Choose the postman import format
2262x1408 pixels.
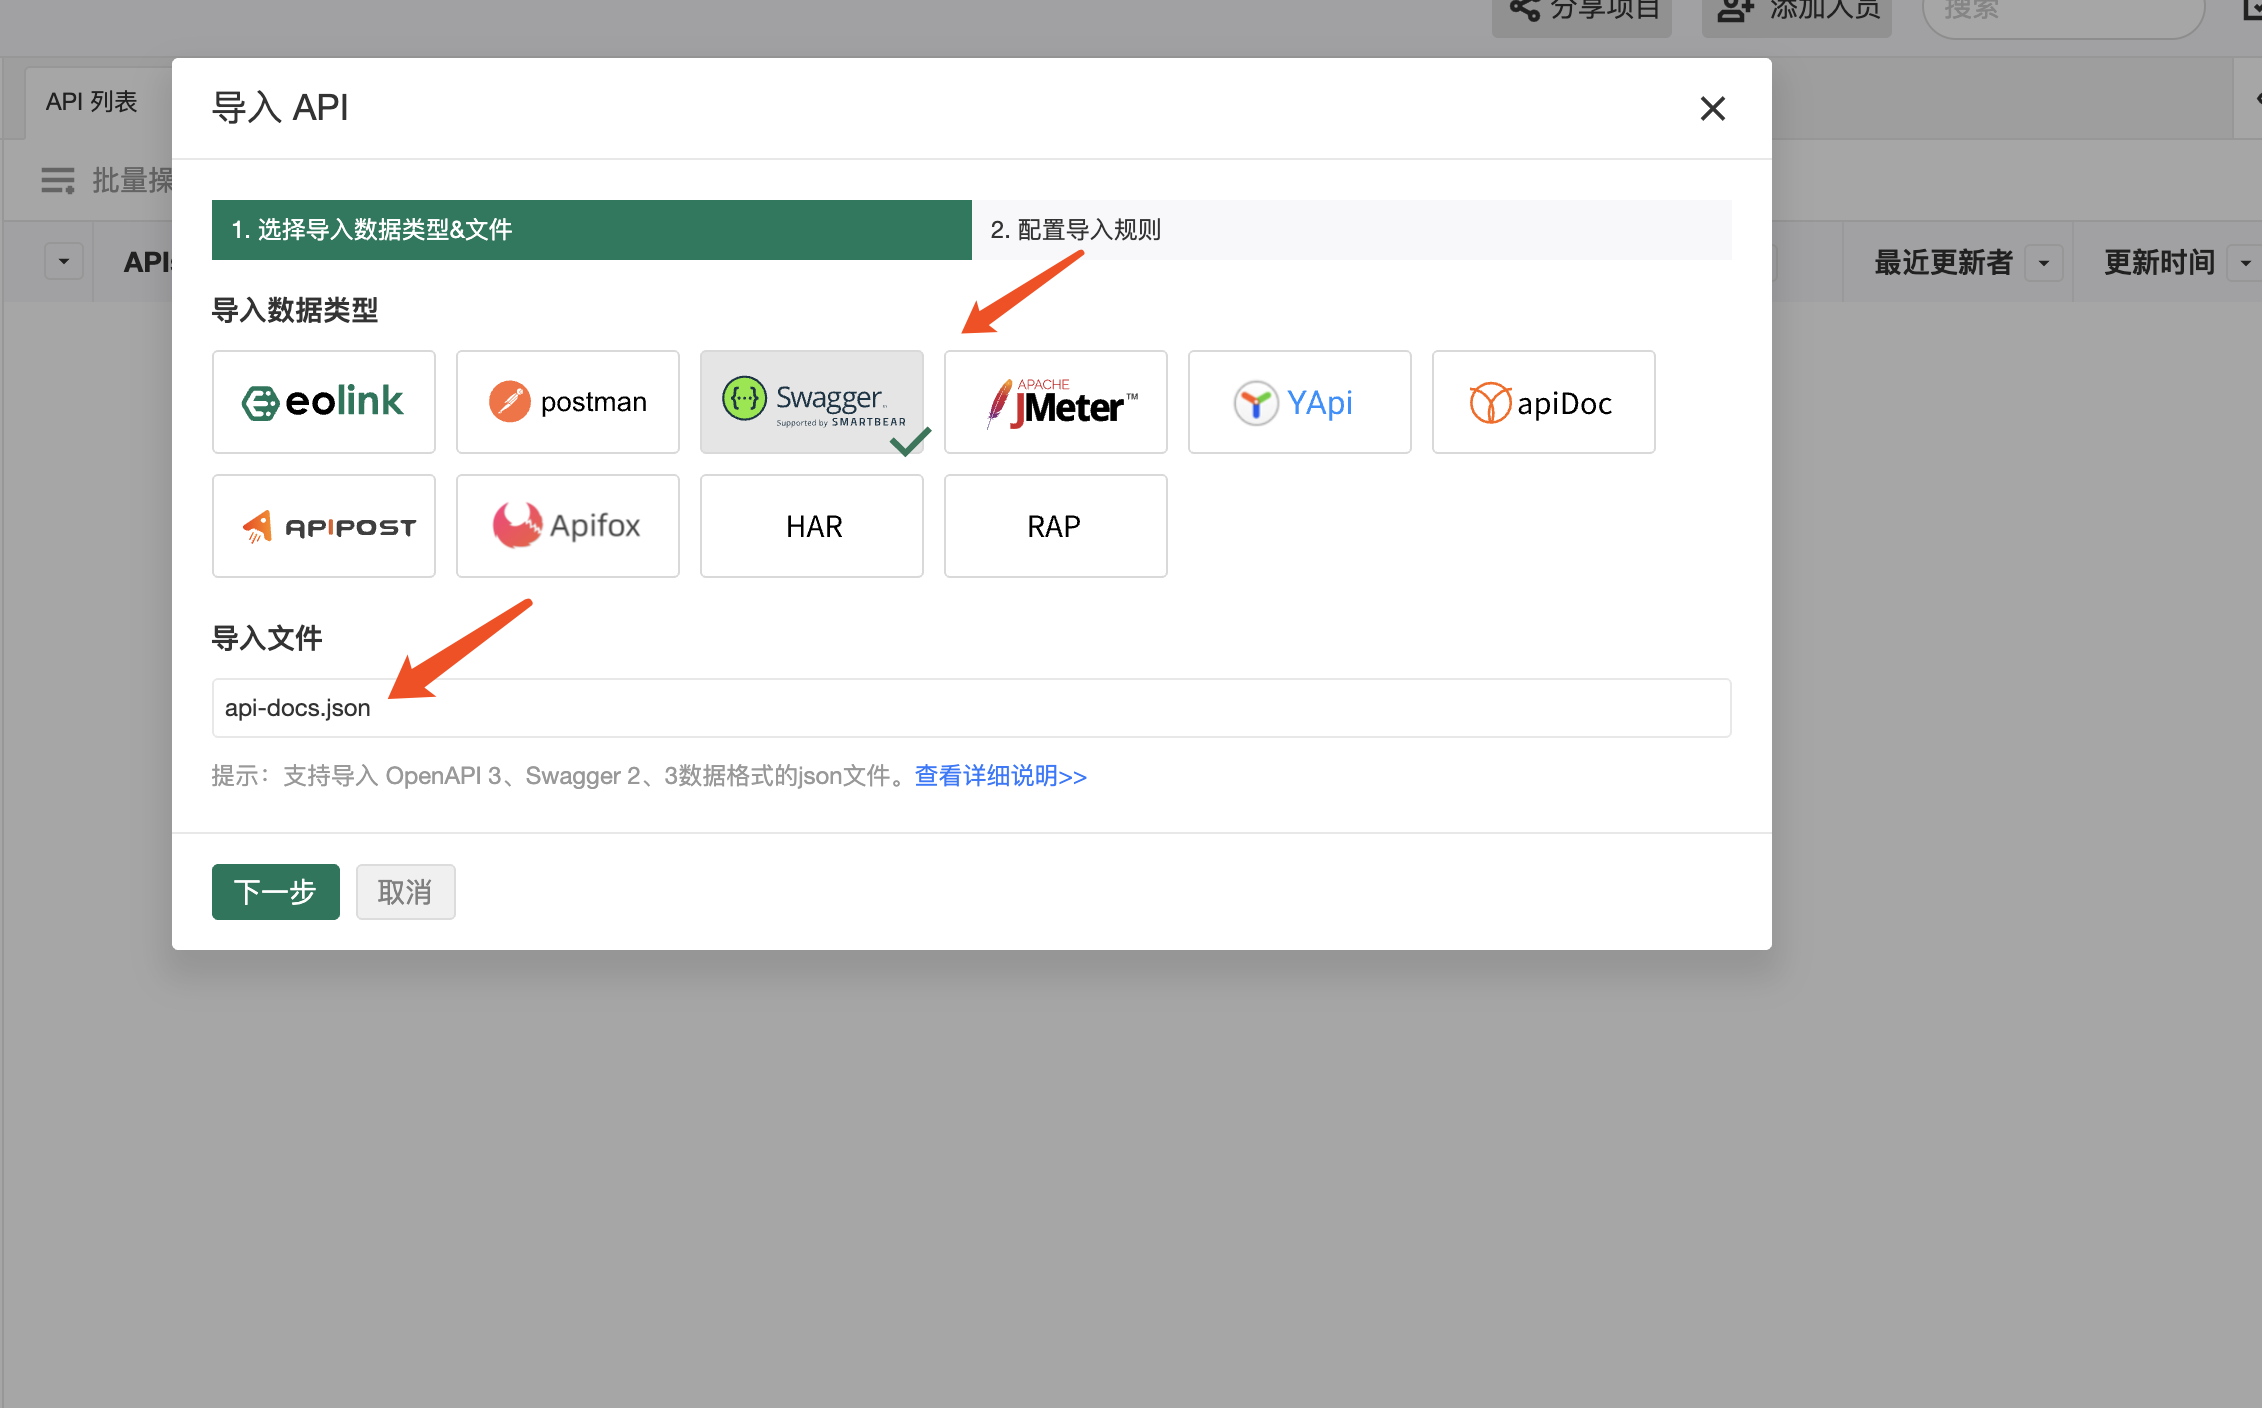click(x=567, y=402)
